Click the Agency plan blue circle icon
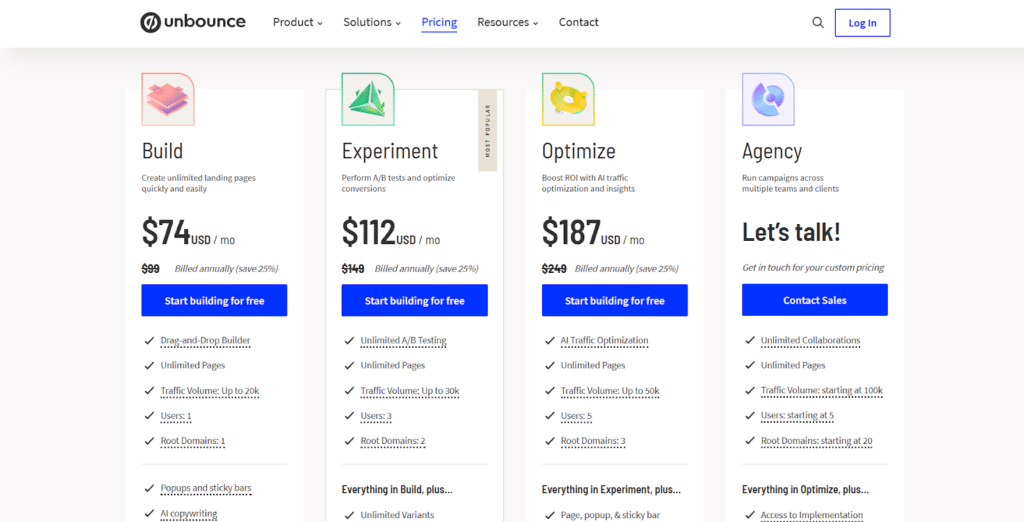This screenshot has width=1024, height=522. click(768, 99)
